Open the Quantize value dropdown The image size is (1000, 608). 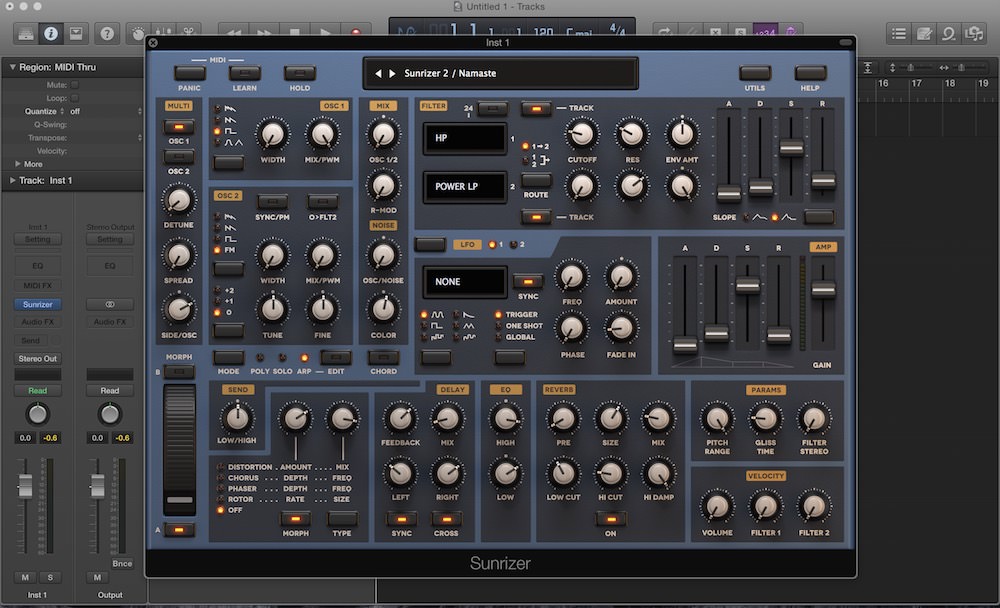[105, 111]
